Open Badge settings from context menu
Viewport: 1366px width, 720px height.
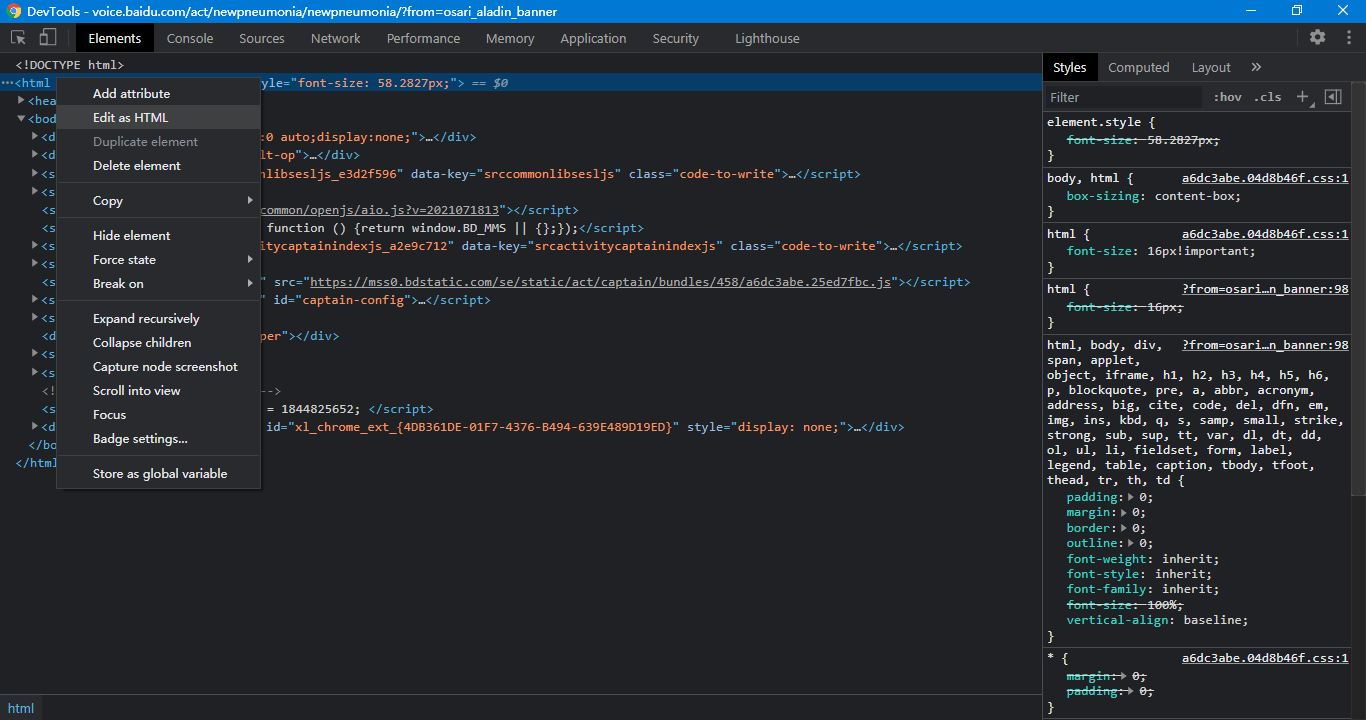tap(158, 438)
